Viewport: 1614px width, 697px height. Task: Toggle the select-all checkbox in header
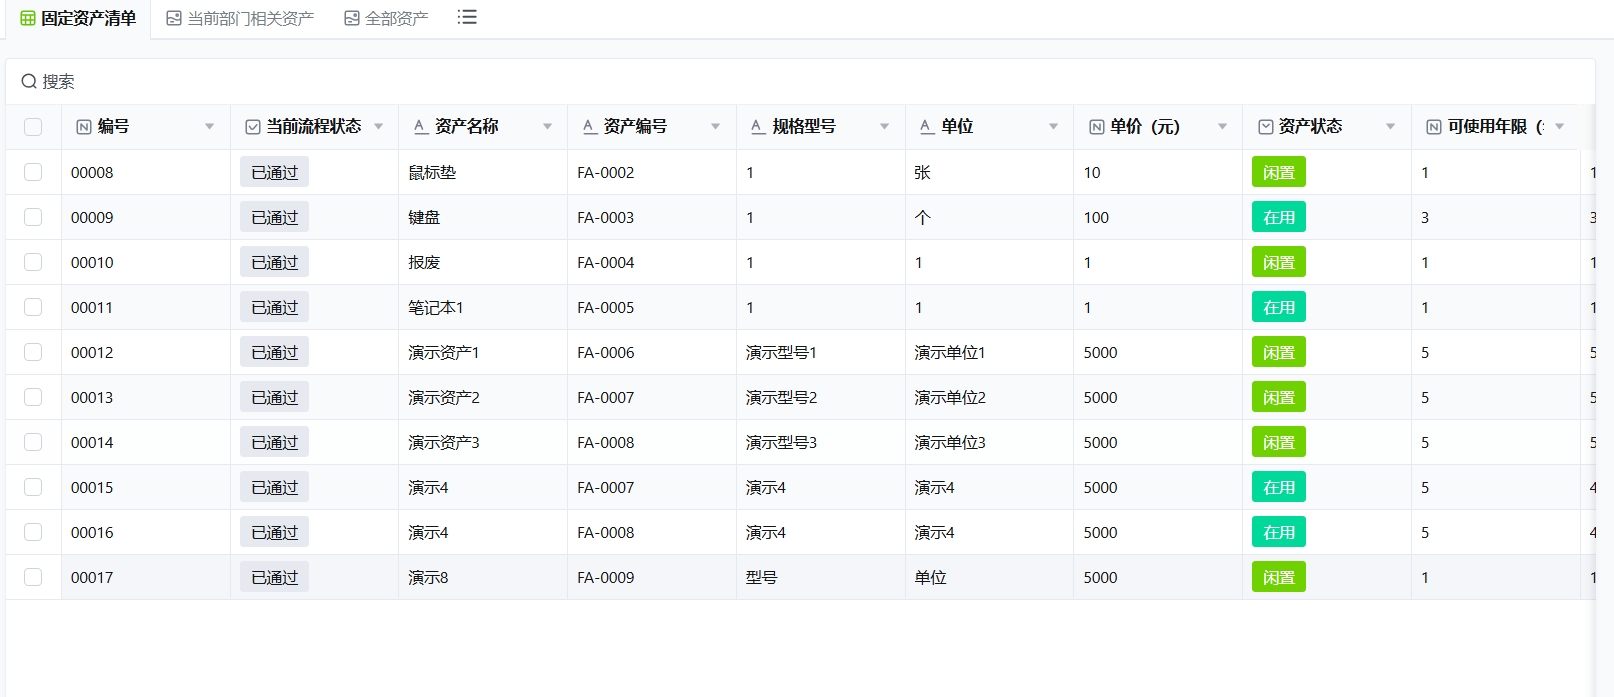[33, 127]
